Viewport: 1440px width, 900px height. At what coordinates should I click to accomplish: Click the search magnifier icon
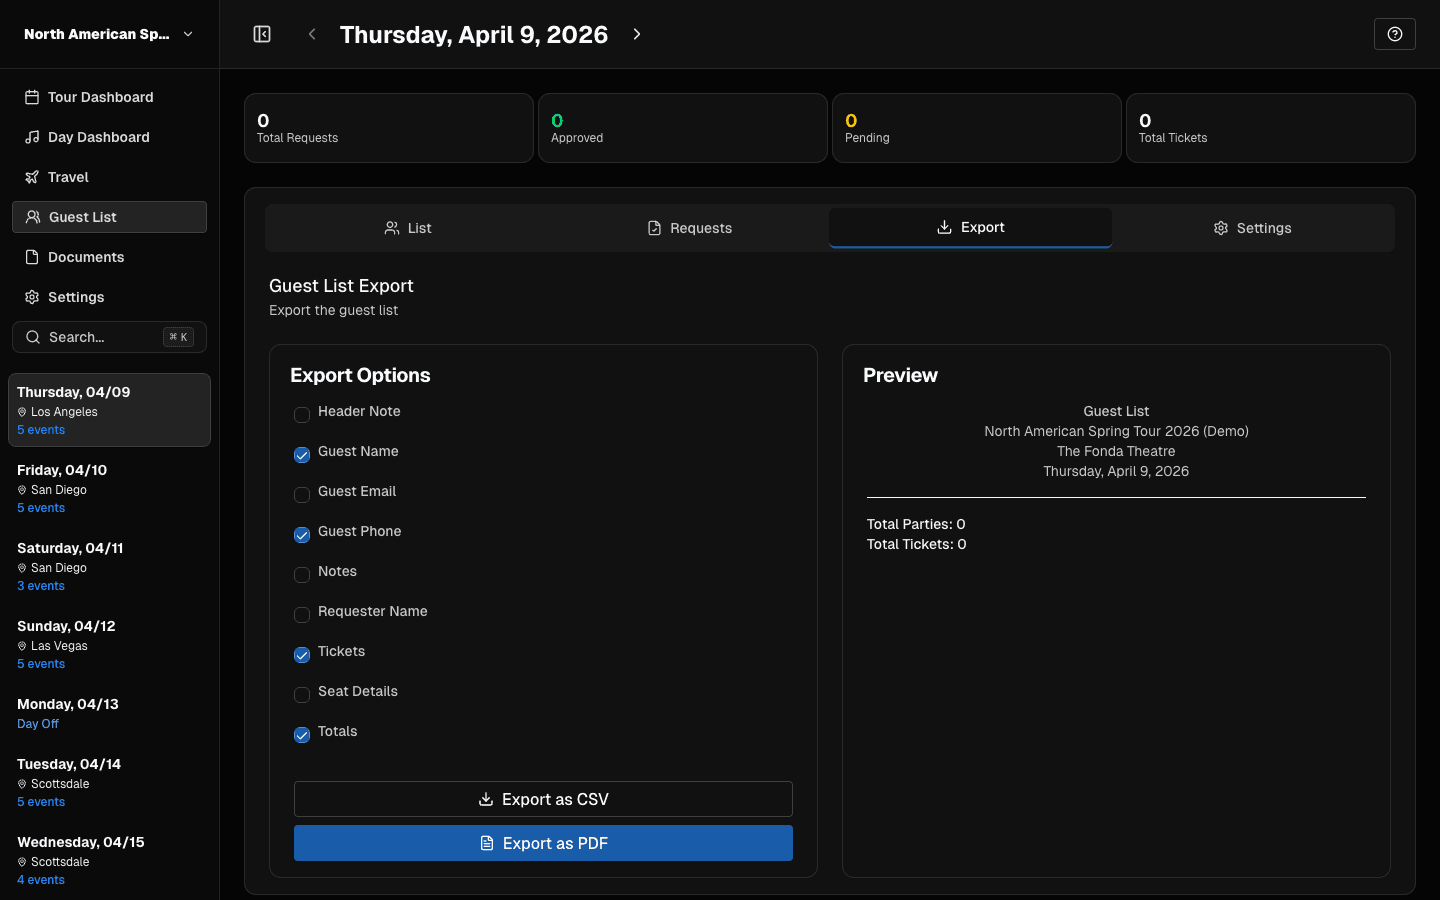click(x=33, y=337)
